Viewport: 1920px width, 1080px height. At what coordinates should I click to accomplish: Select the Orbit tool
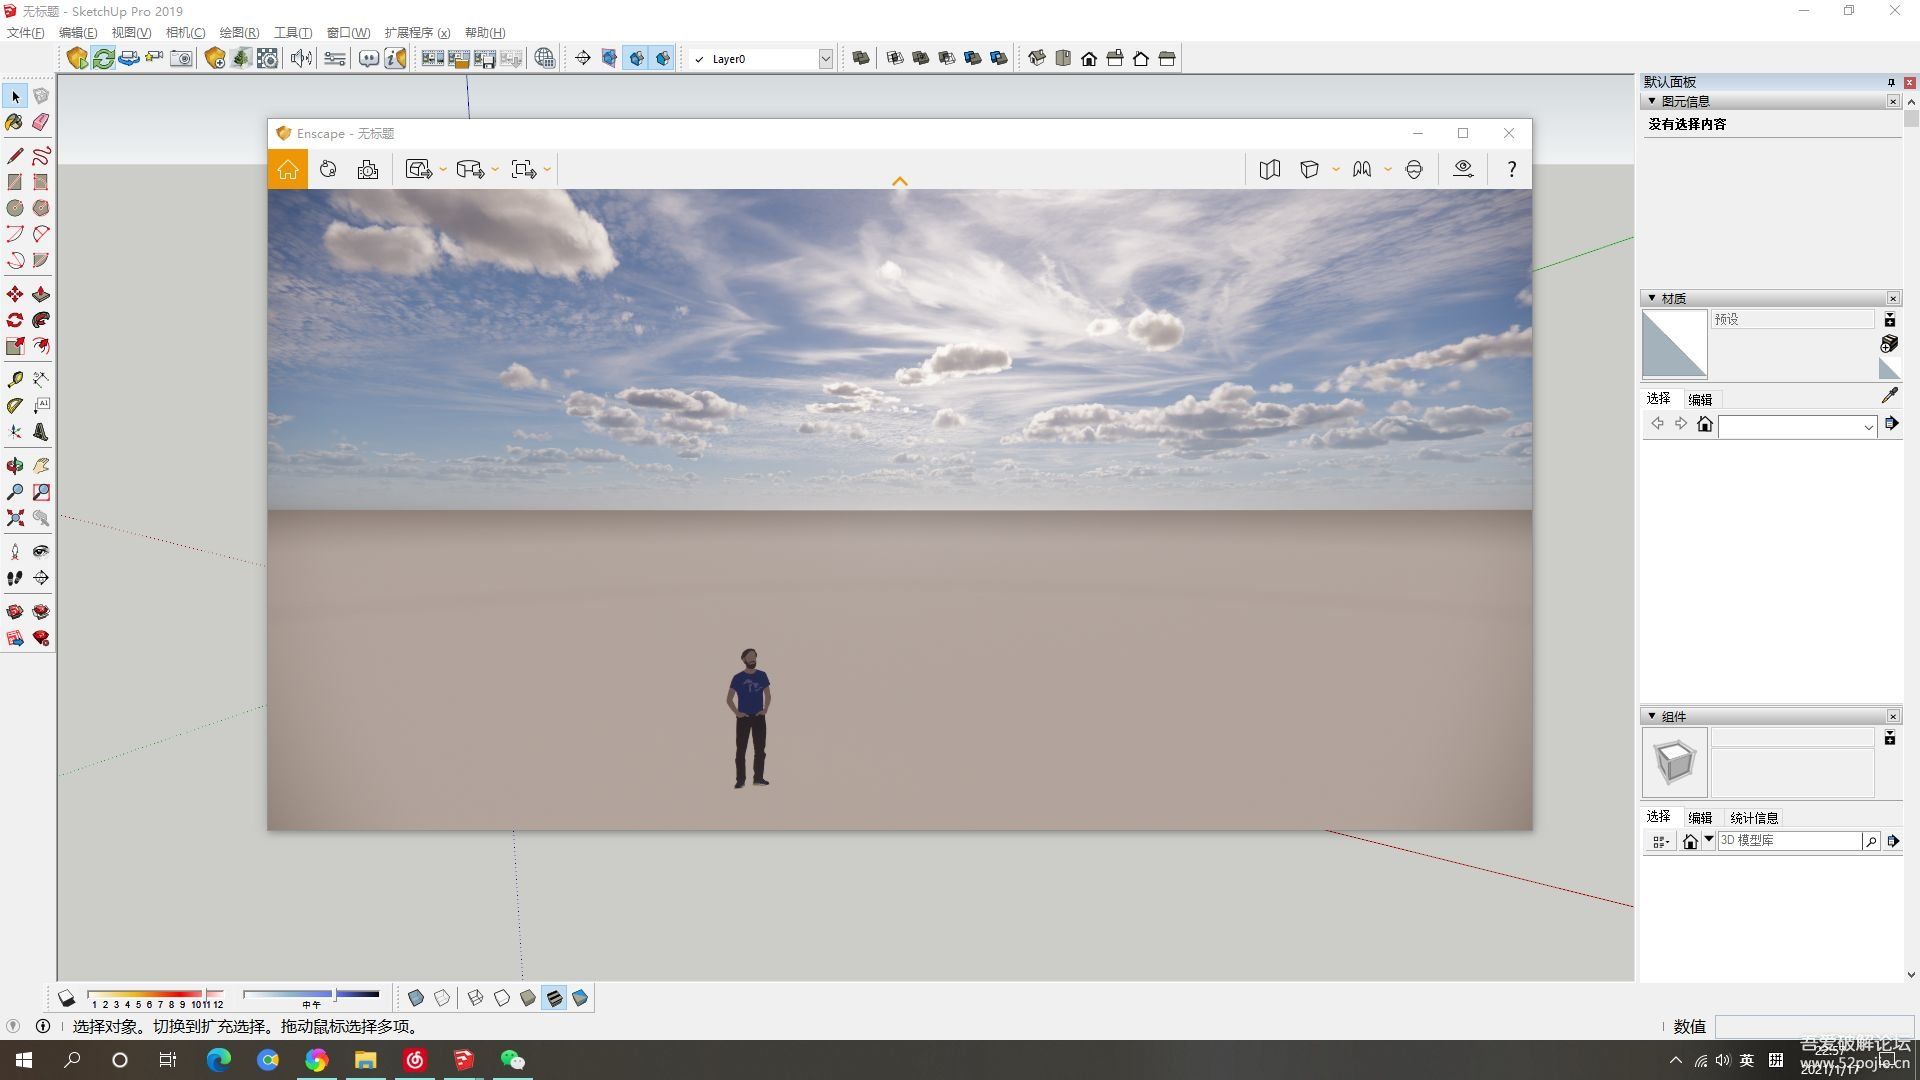[x=15, y=466]
